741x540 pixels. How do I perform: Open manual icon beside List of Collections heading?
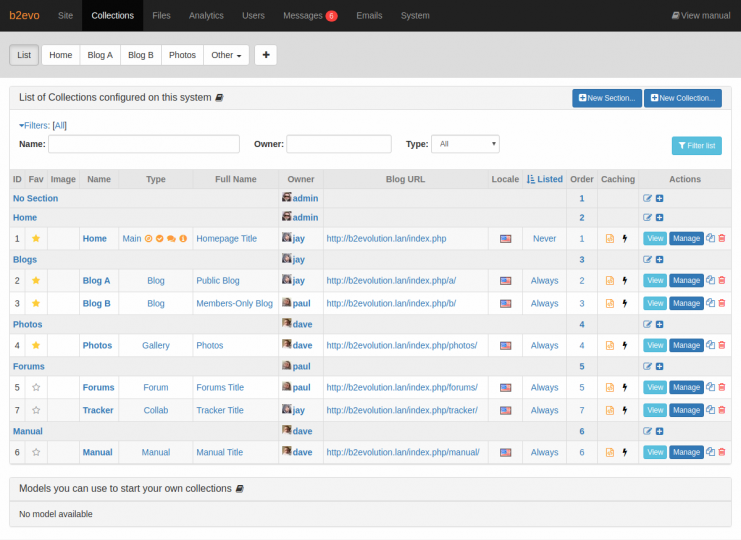[x=220, y=98]
